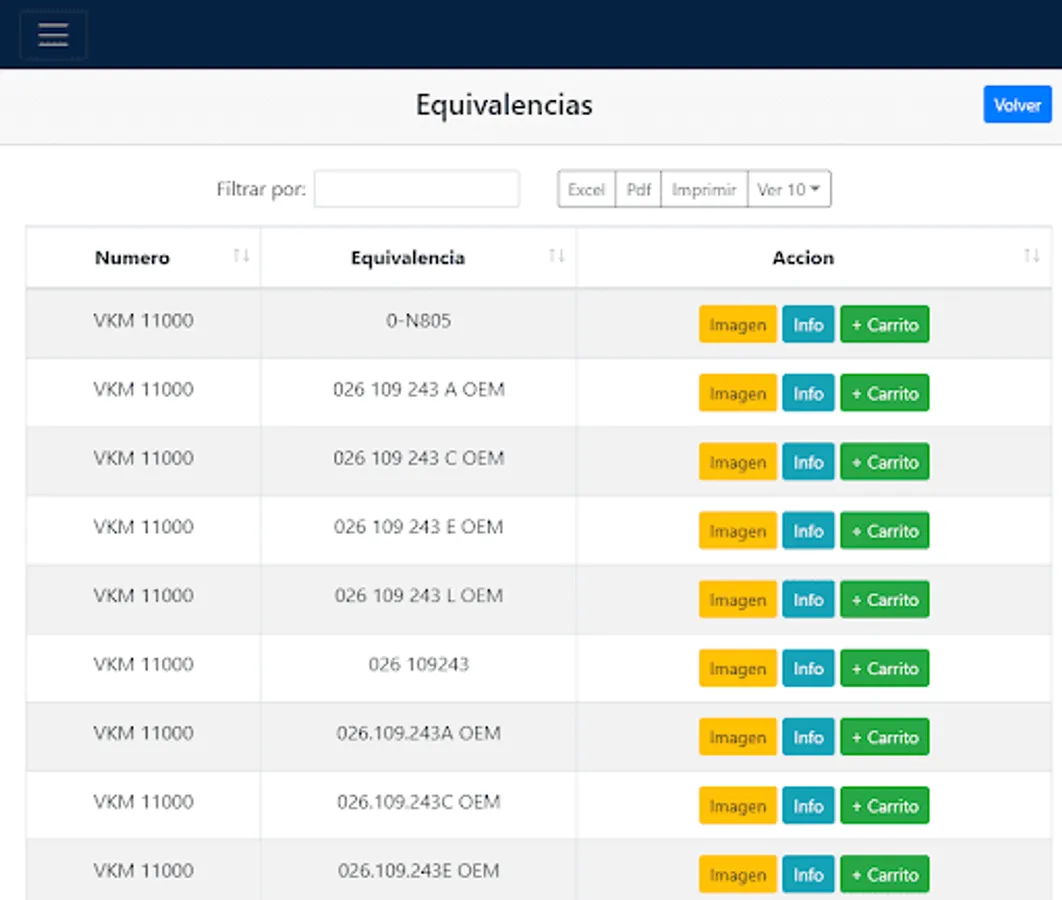1062x900 pixels.
Task: Open the hamburger navigation menu
Action: click(x=53, y=35)
